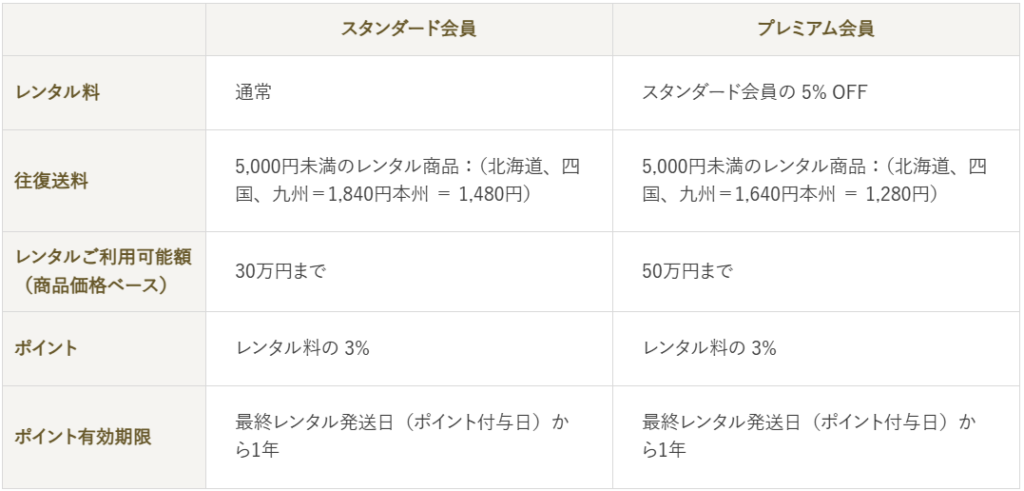The width and height of the screenshot is (1024, 491).
Task: Select the レンタル料 row header
Action: click(x=58, y=93)
